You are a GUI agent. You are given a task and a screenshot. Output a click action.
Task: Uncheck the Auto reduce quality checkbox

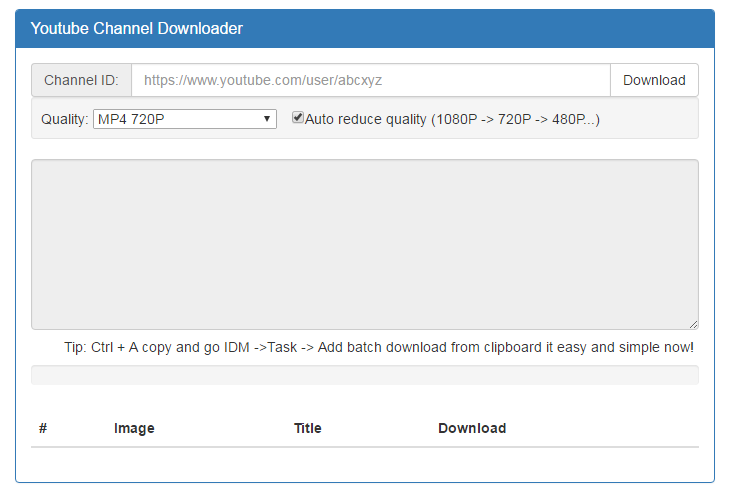pos(297,117)
